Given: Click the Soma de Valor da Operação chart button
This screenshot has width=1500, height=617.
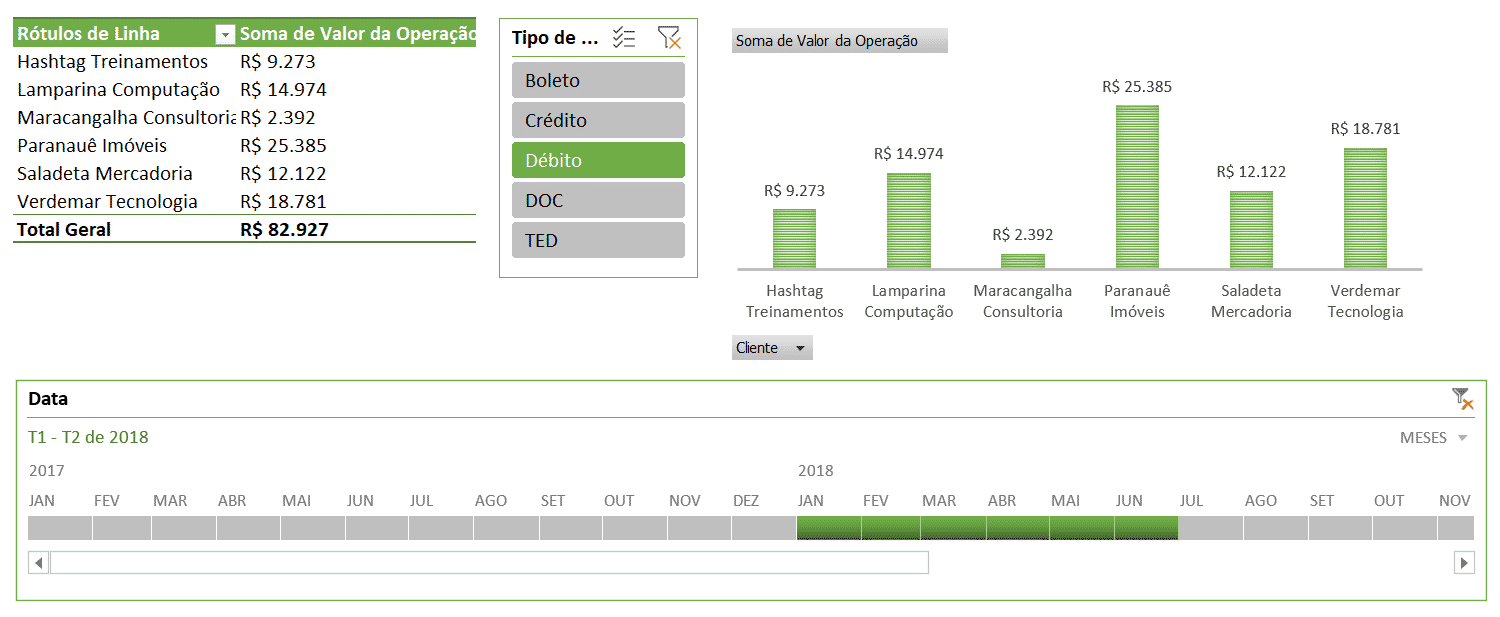Looking at the screenshot, I should coord(839,41).
